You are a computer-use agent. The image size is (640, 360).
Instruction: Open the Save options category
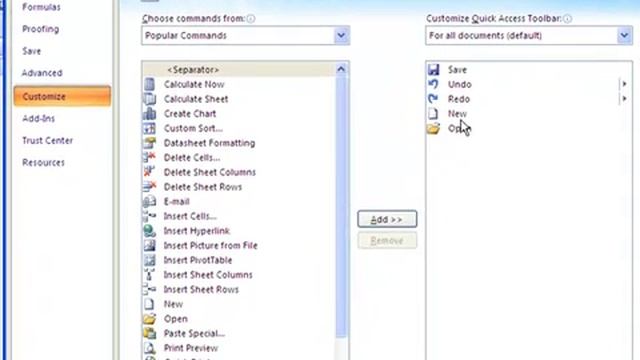pyautogui.click(x=31, y=51)
